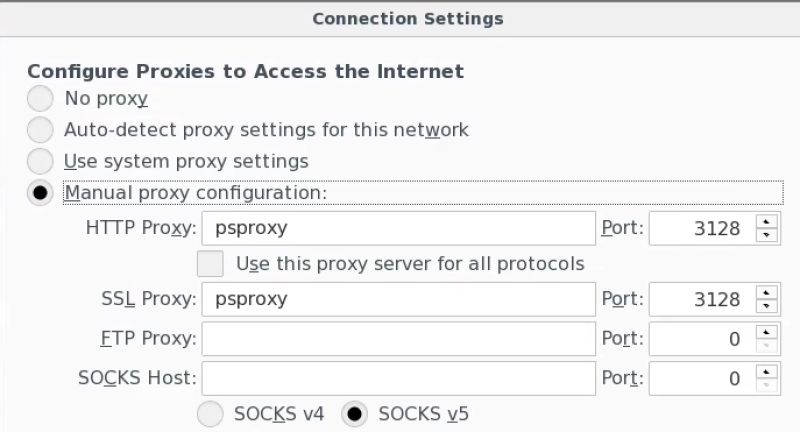The height and width of the screenshot is (432, 800).
Task: Decrease the SSL Proxy port with down arrow
Action: click(766, 306)
